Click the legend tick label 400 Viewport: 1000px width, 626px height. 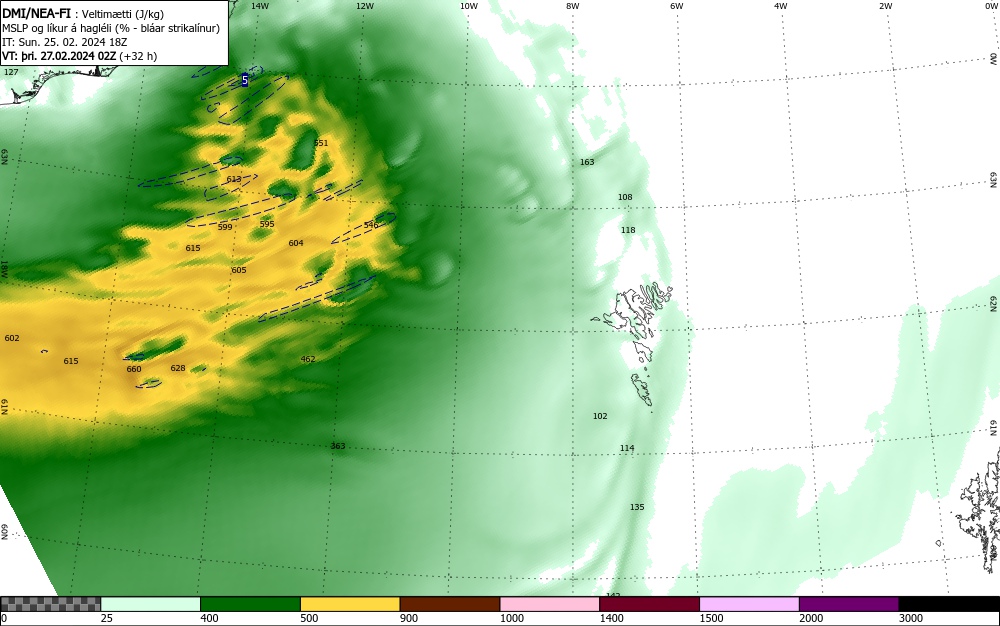tap(209, 618)
